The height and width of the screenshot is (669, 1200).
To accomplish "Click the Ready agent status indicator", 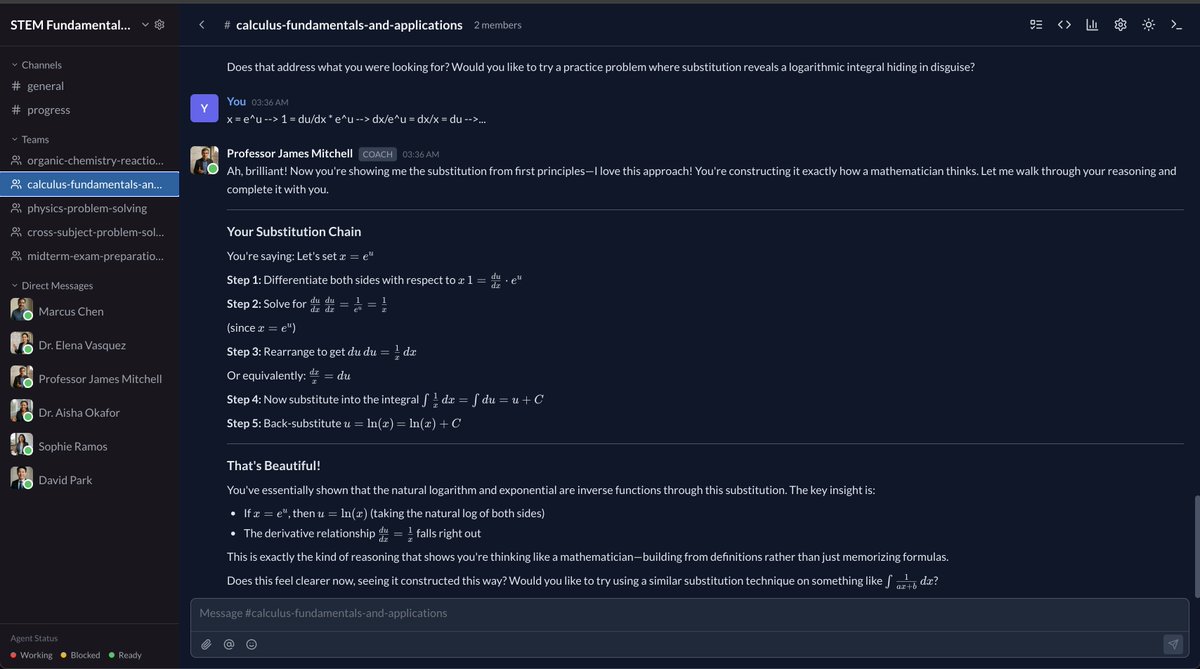I will [x=125, y=655].
